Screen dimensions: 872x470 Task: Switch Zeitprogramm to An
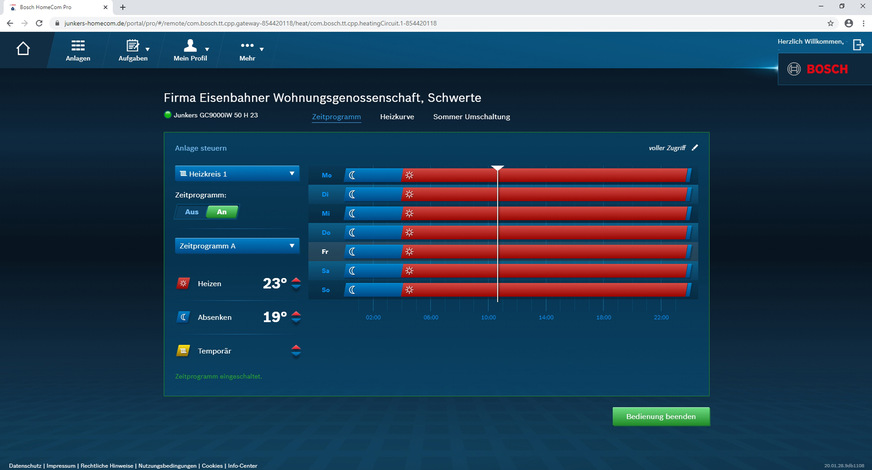coord(221,212)
